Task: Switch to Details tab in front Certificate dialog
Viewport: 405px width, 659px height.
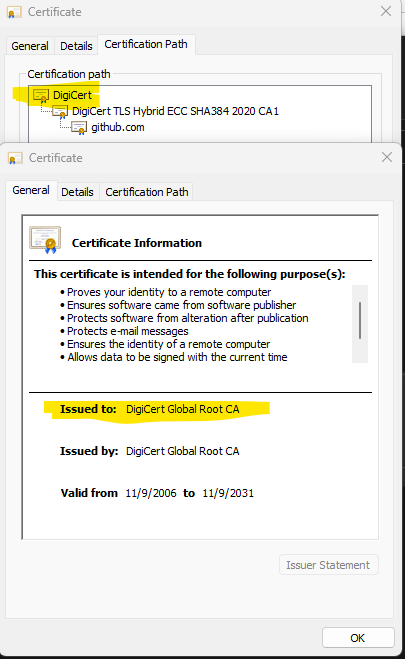Action: click(77, 192)
